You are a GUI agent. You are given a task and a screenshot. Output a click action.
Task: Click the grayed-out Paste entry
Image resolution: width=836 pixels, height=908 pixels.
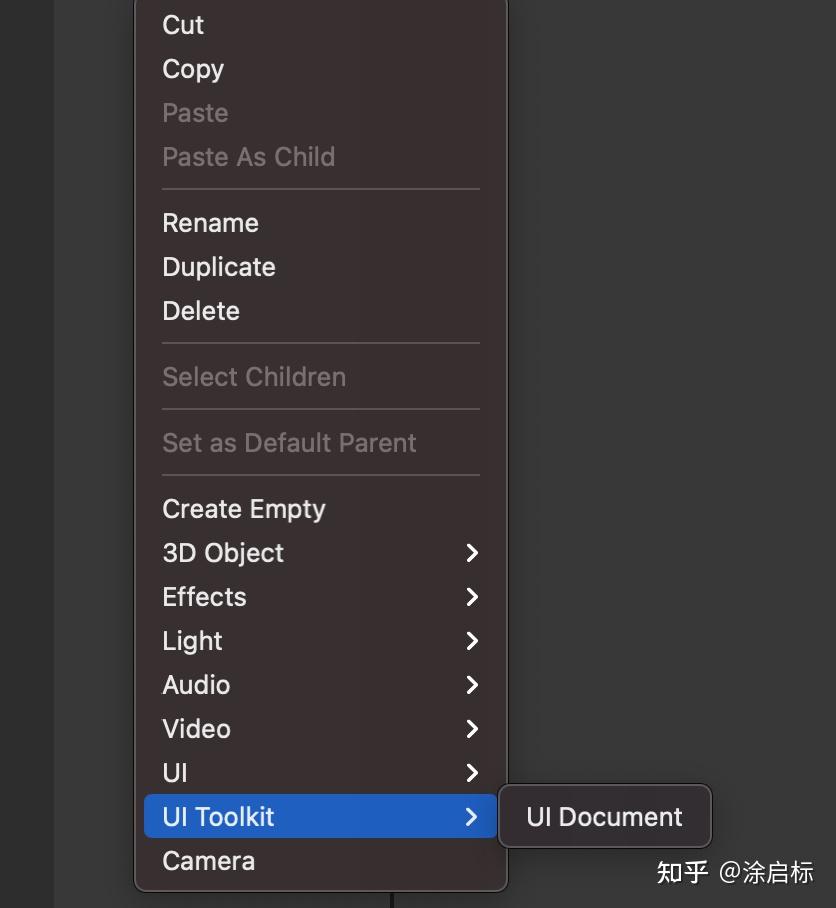click(195, 113)
